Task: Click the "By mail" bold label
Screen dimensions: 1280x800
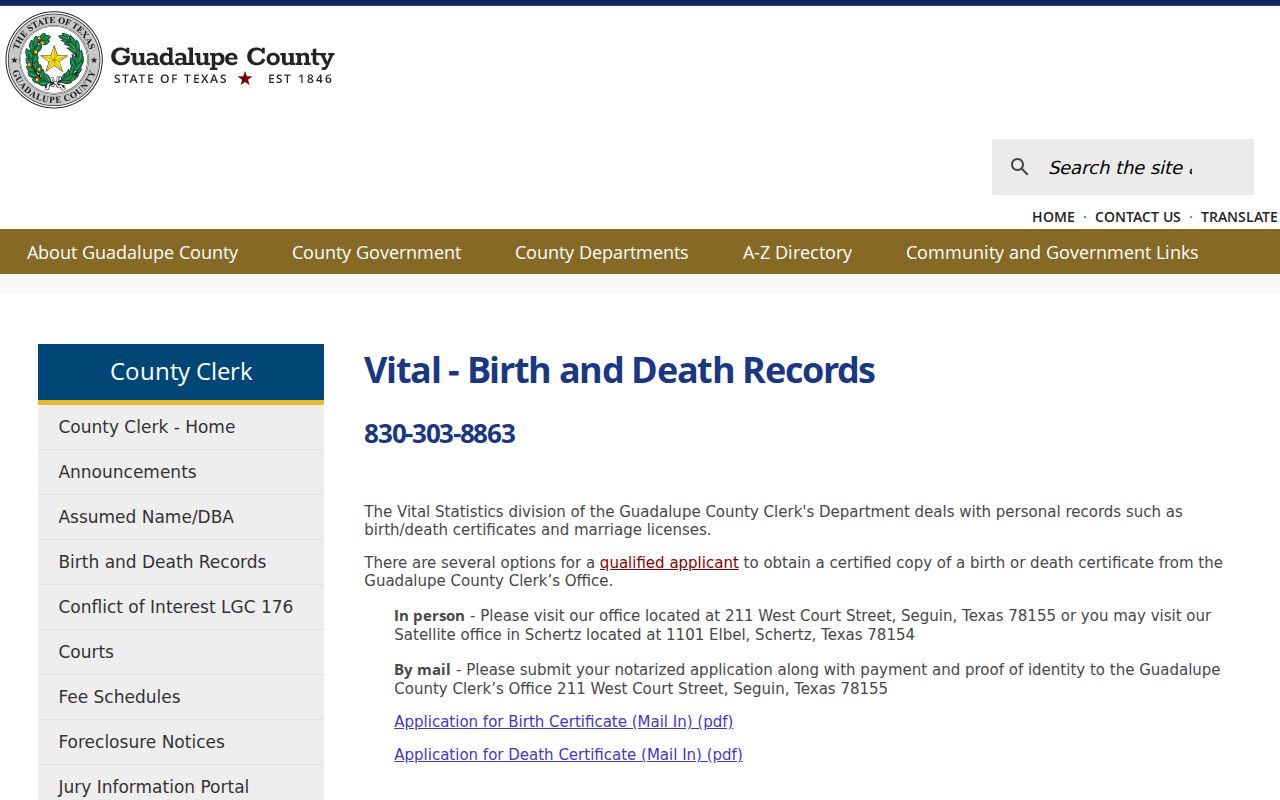Action: pos(422,670)
